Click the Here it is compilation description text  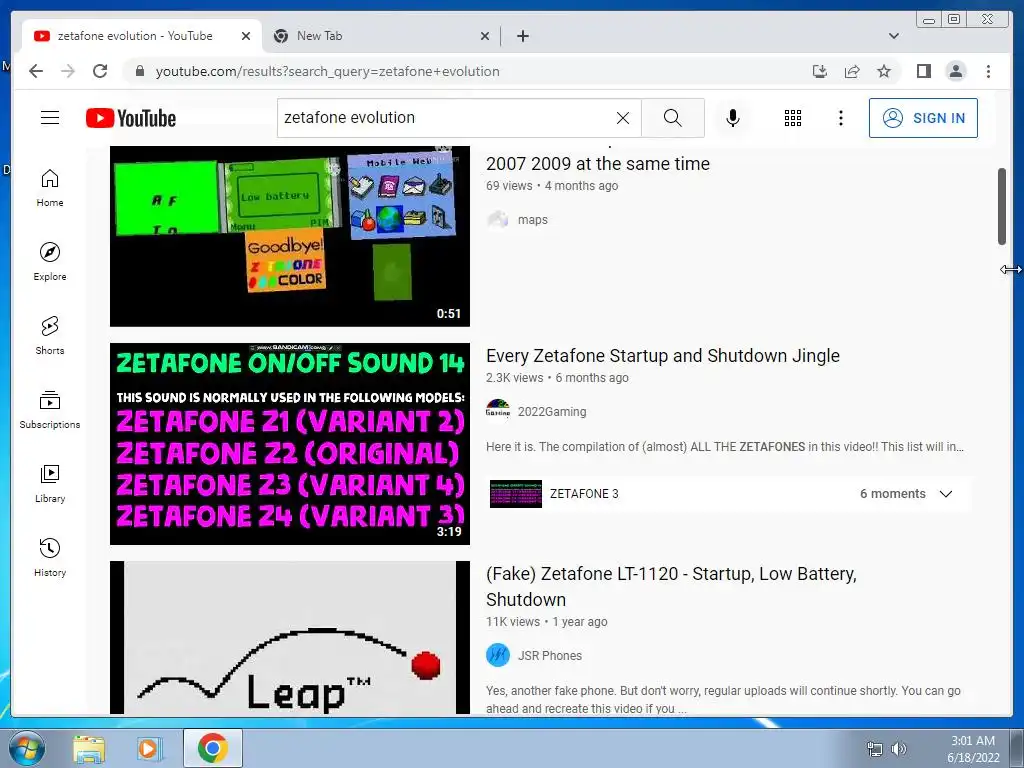725,447
